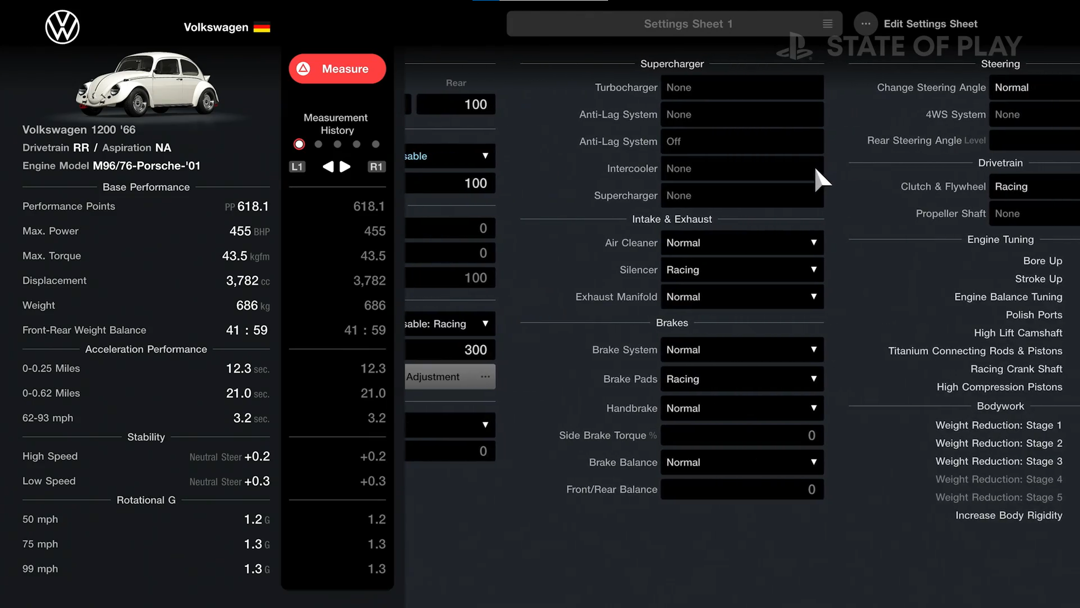Click the L1 shoulder button icon
Screen dimensions: 1080x608
pyautogui.click(x=297, y=167)
